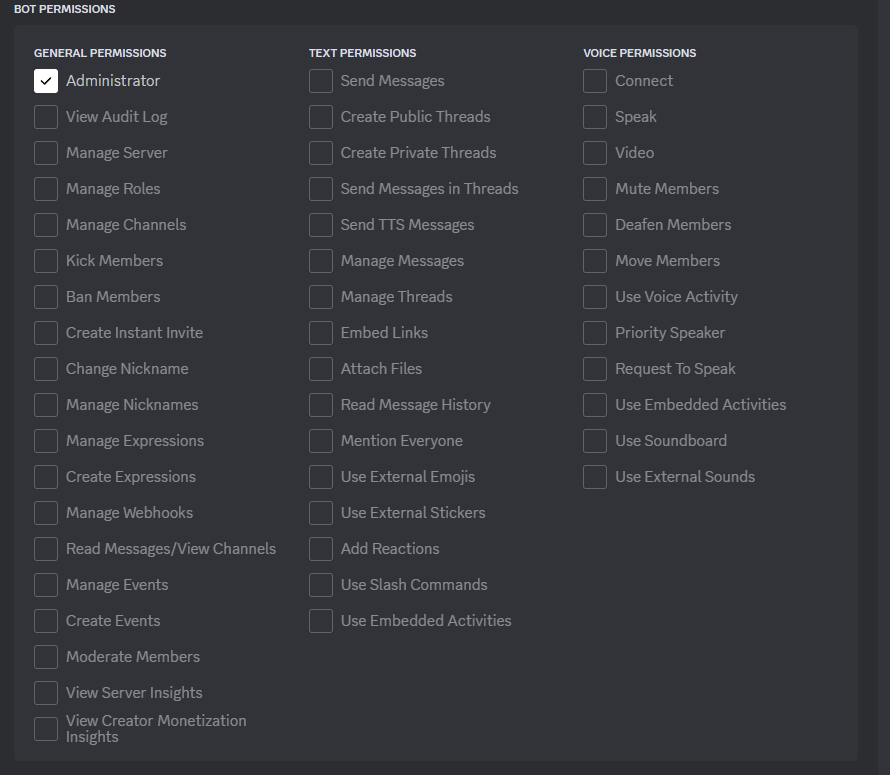Select Send Messages in Threads

point(321,189)
